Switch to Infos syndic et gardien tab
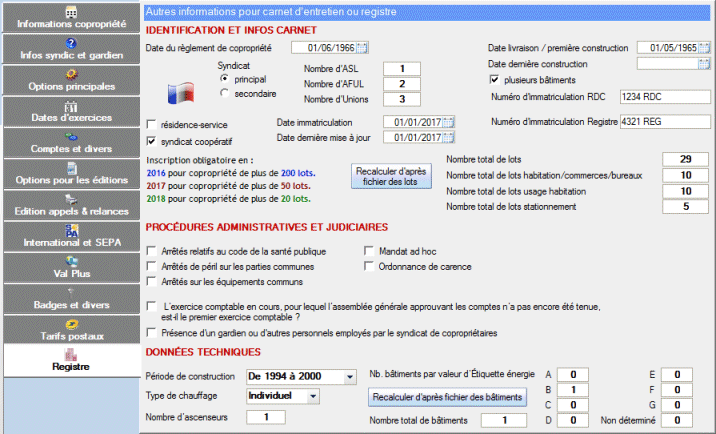 pyautogui.click(x=72, y=49)
